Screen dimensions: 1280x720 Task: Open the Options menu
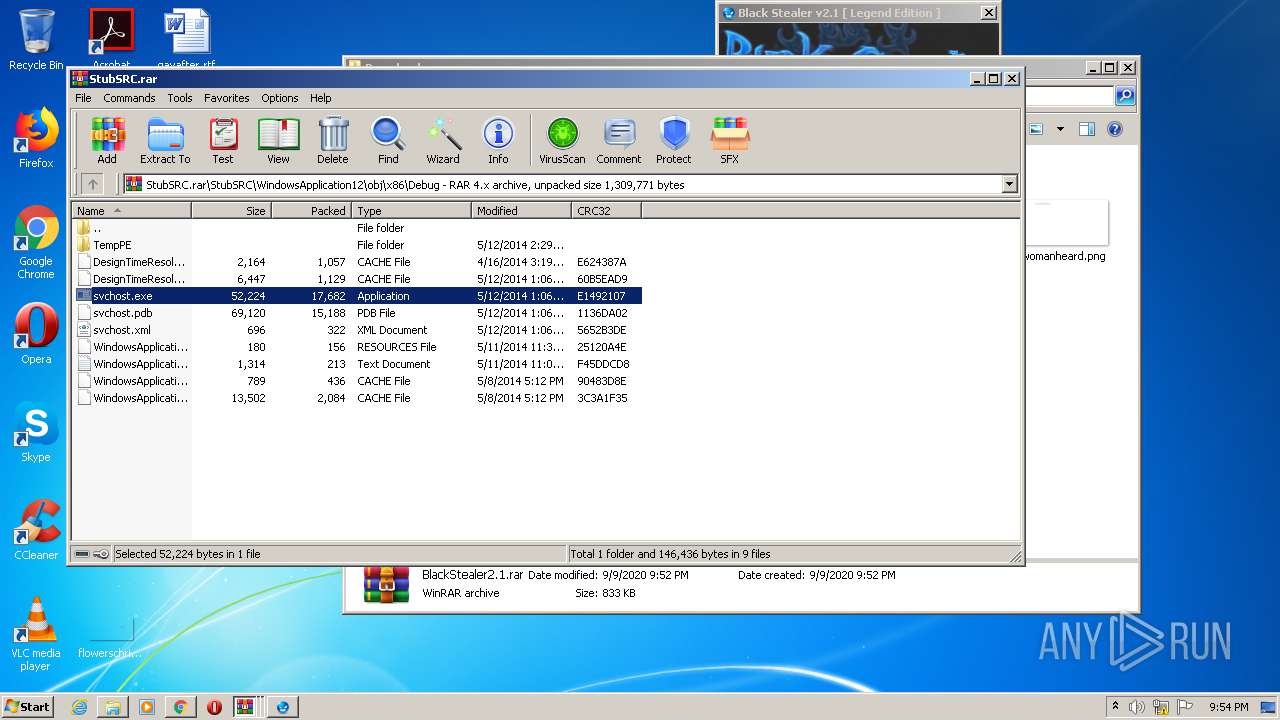click(280, 98)
